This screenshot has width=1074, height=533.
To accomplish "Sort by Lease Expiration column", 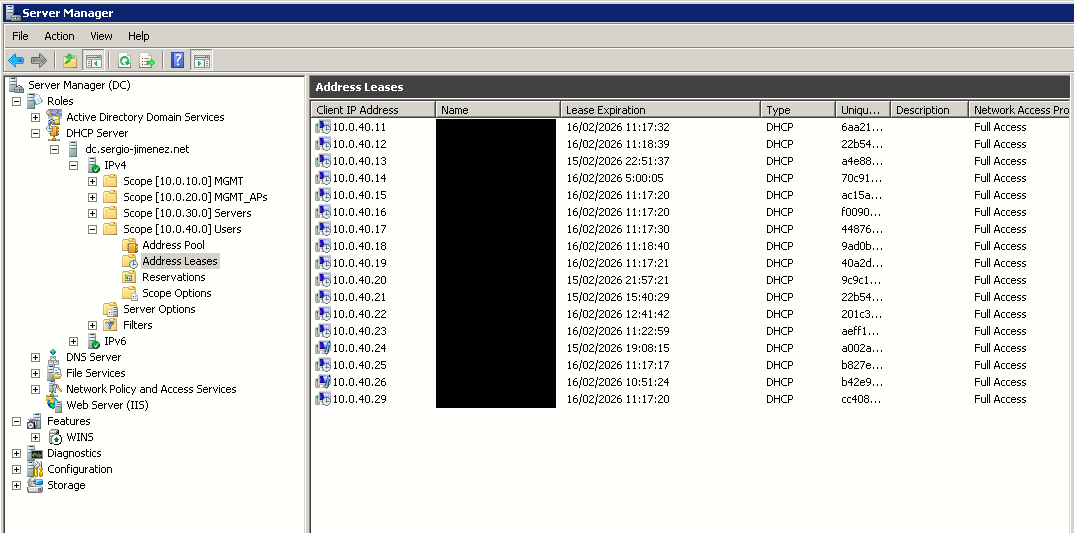I will pos(660,110).
